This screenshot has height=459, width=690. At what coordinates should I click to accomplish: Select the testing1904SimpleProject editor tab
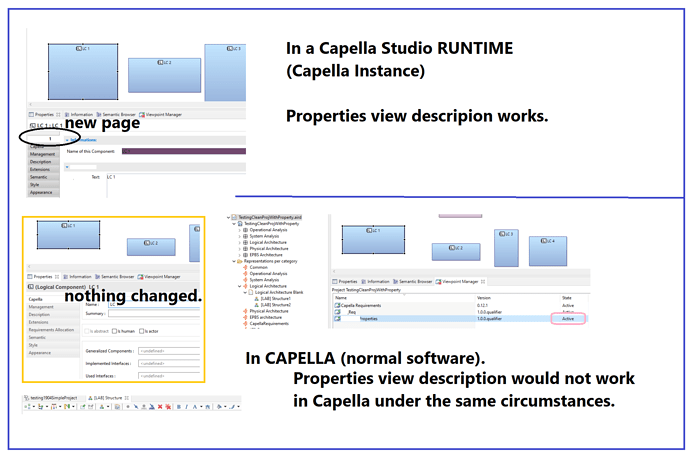point(51,398)
